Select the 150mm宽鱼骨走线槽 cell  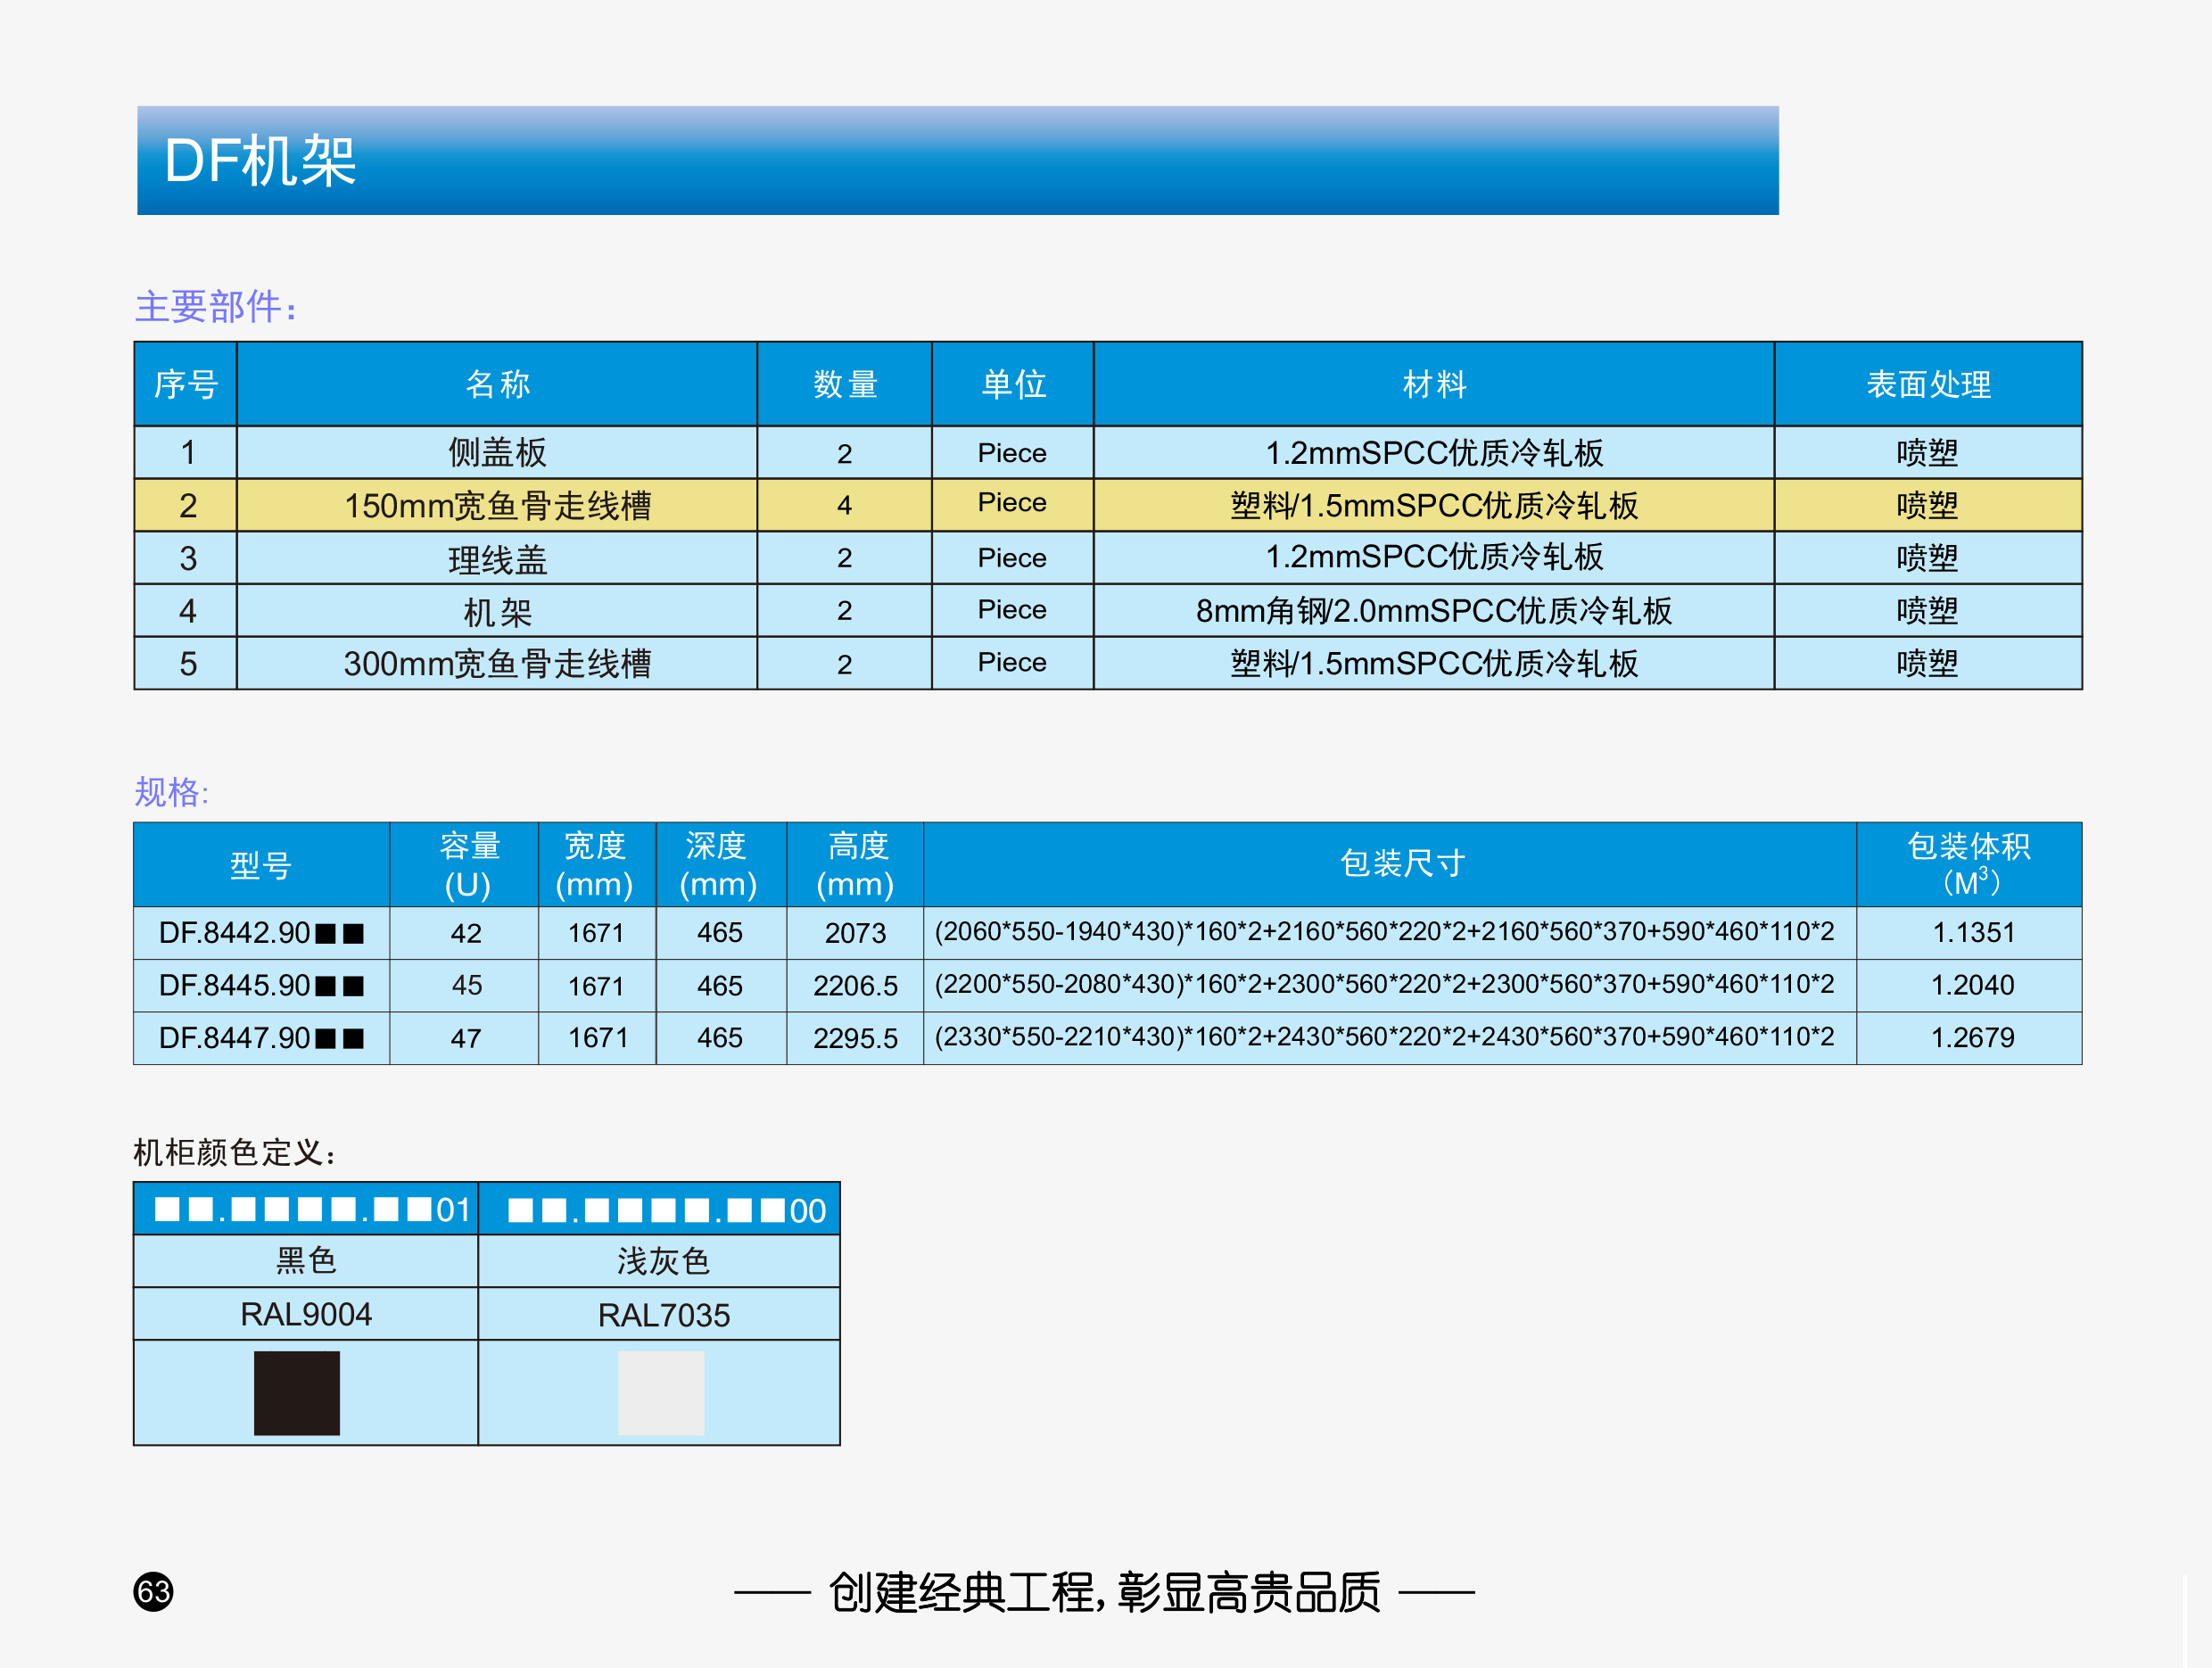pyautogui.click(x=497, y=505)
